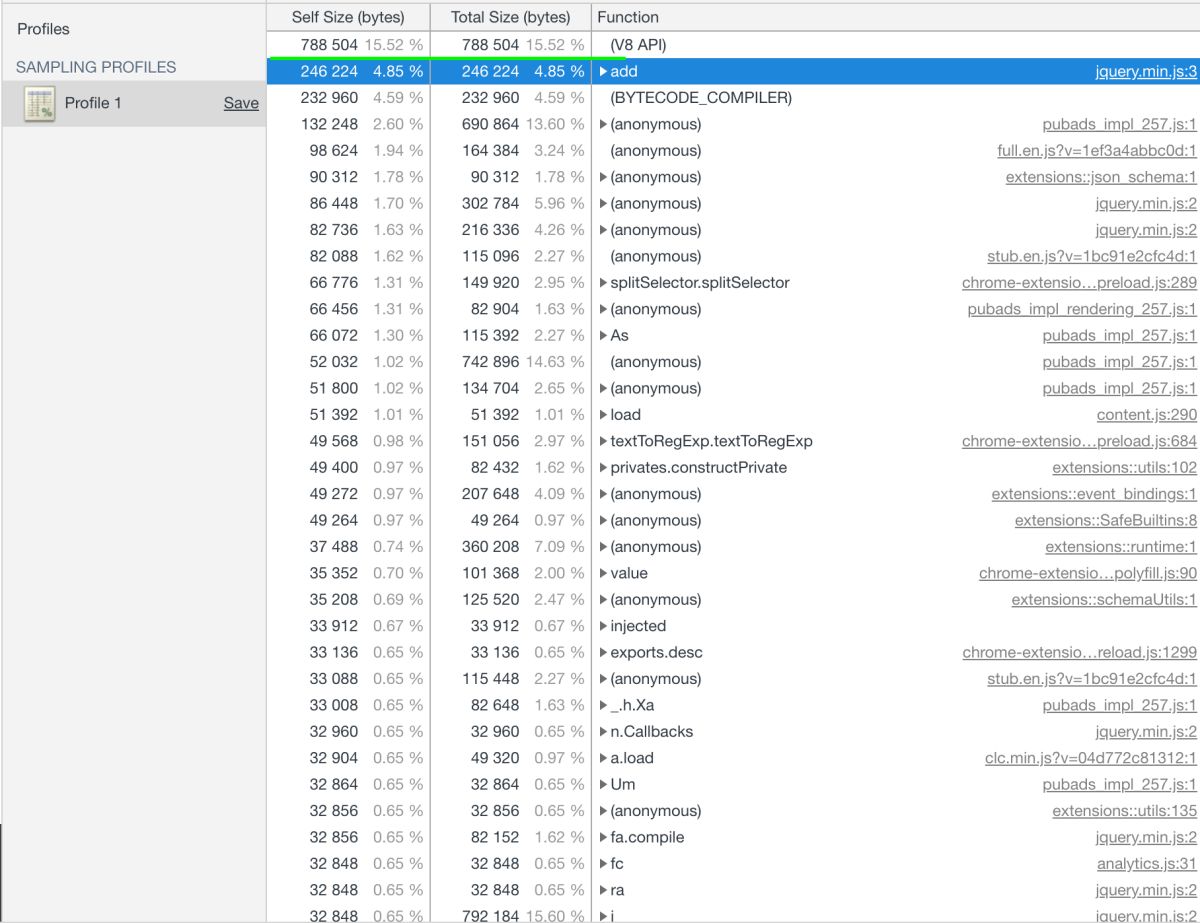This screenshot has width=1200, height=923.
Task: Open extensions::event_bindings:1 link
Action: [1094, 494]
